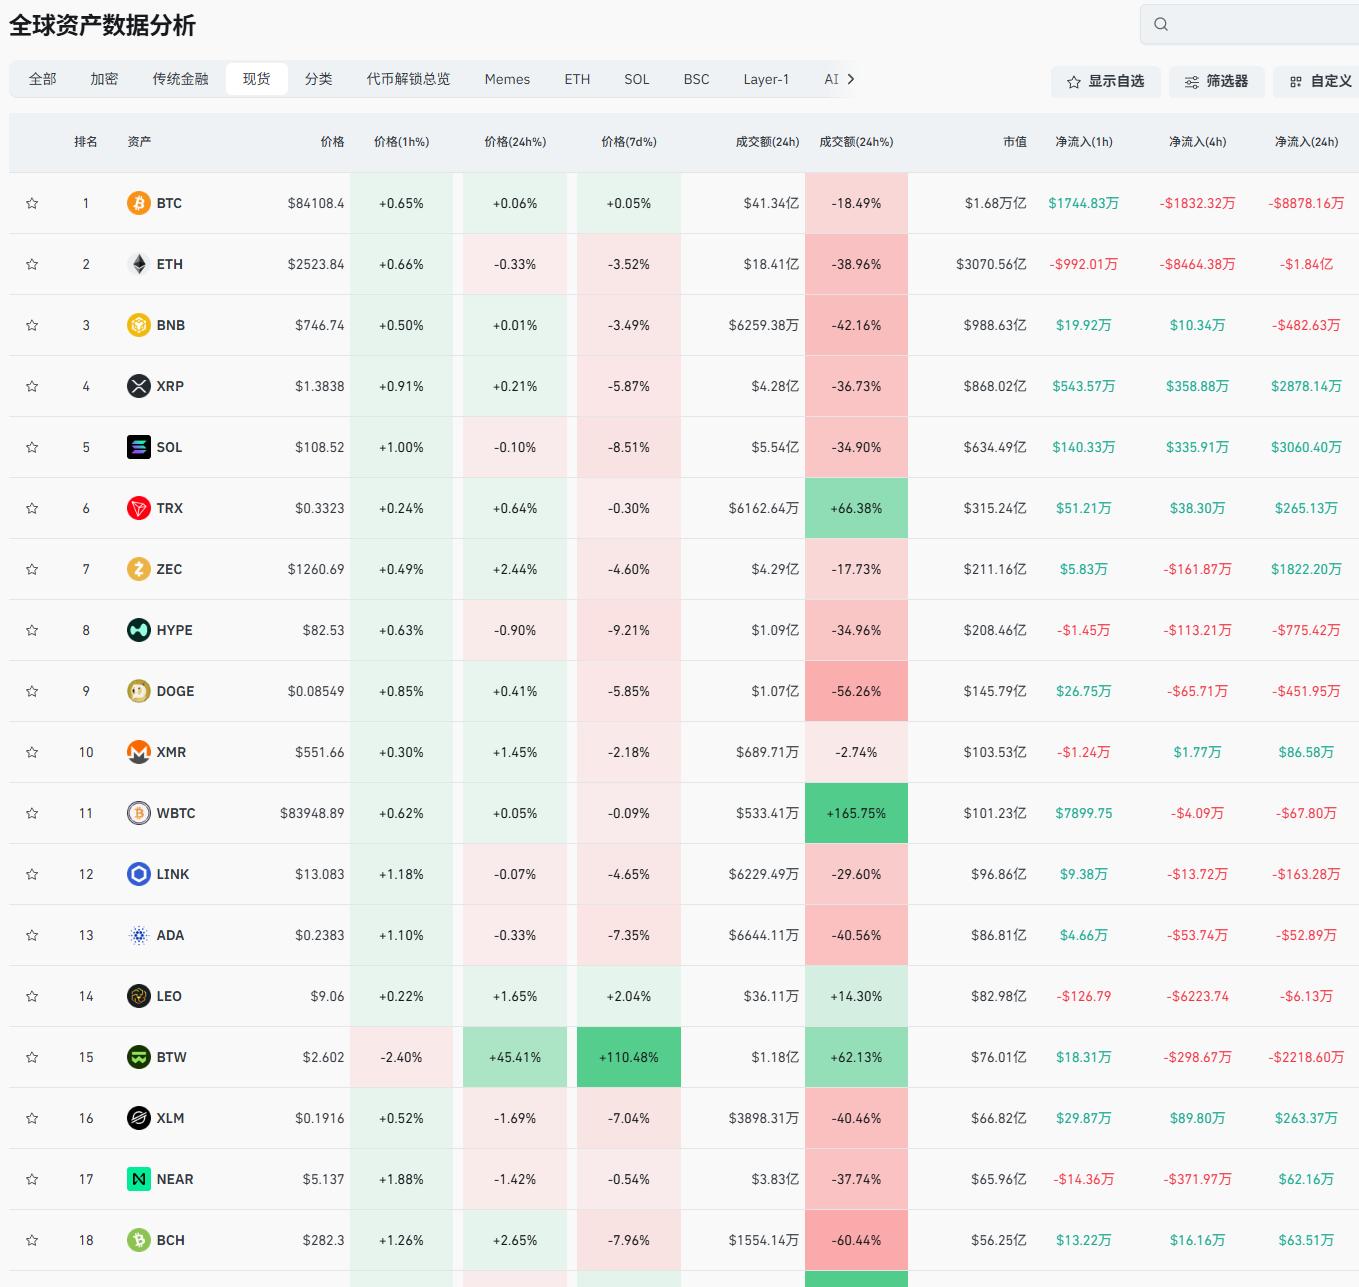Click the WBTC coin icon
1359x1287 pixels.
pos(139,813)
